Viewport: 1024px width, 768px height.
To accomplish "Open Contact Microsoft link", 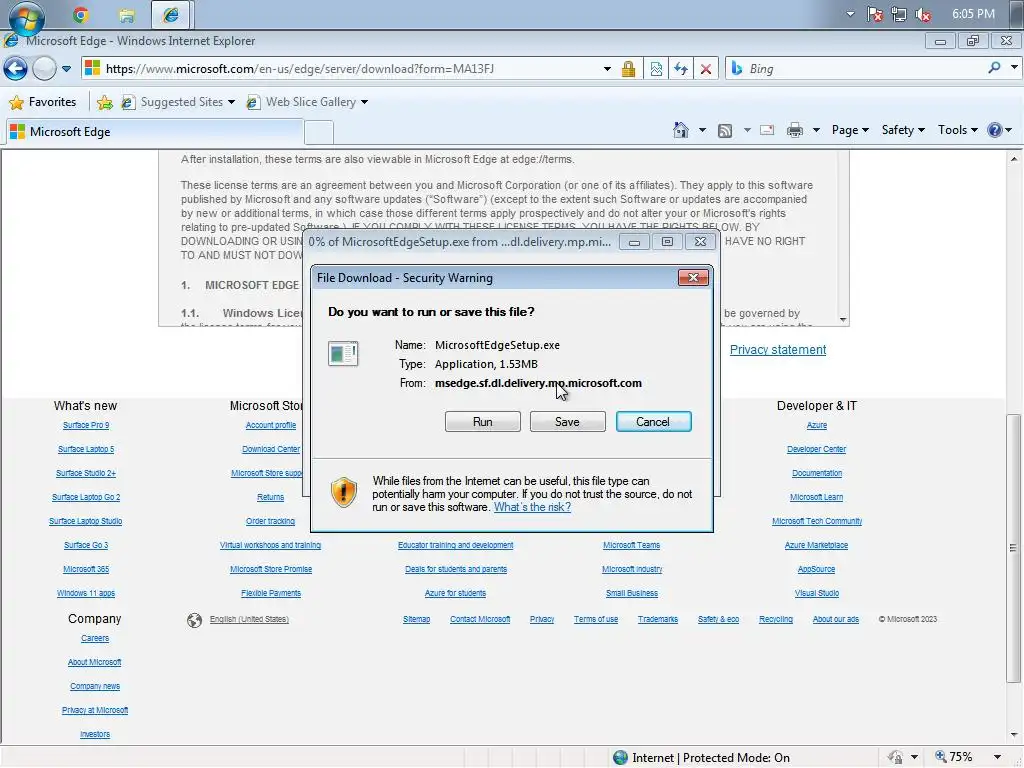I will click(480, 619).
